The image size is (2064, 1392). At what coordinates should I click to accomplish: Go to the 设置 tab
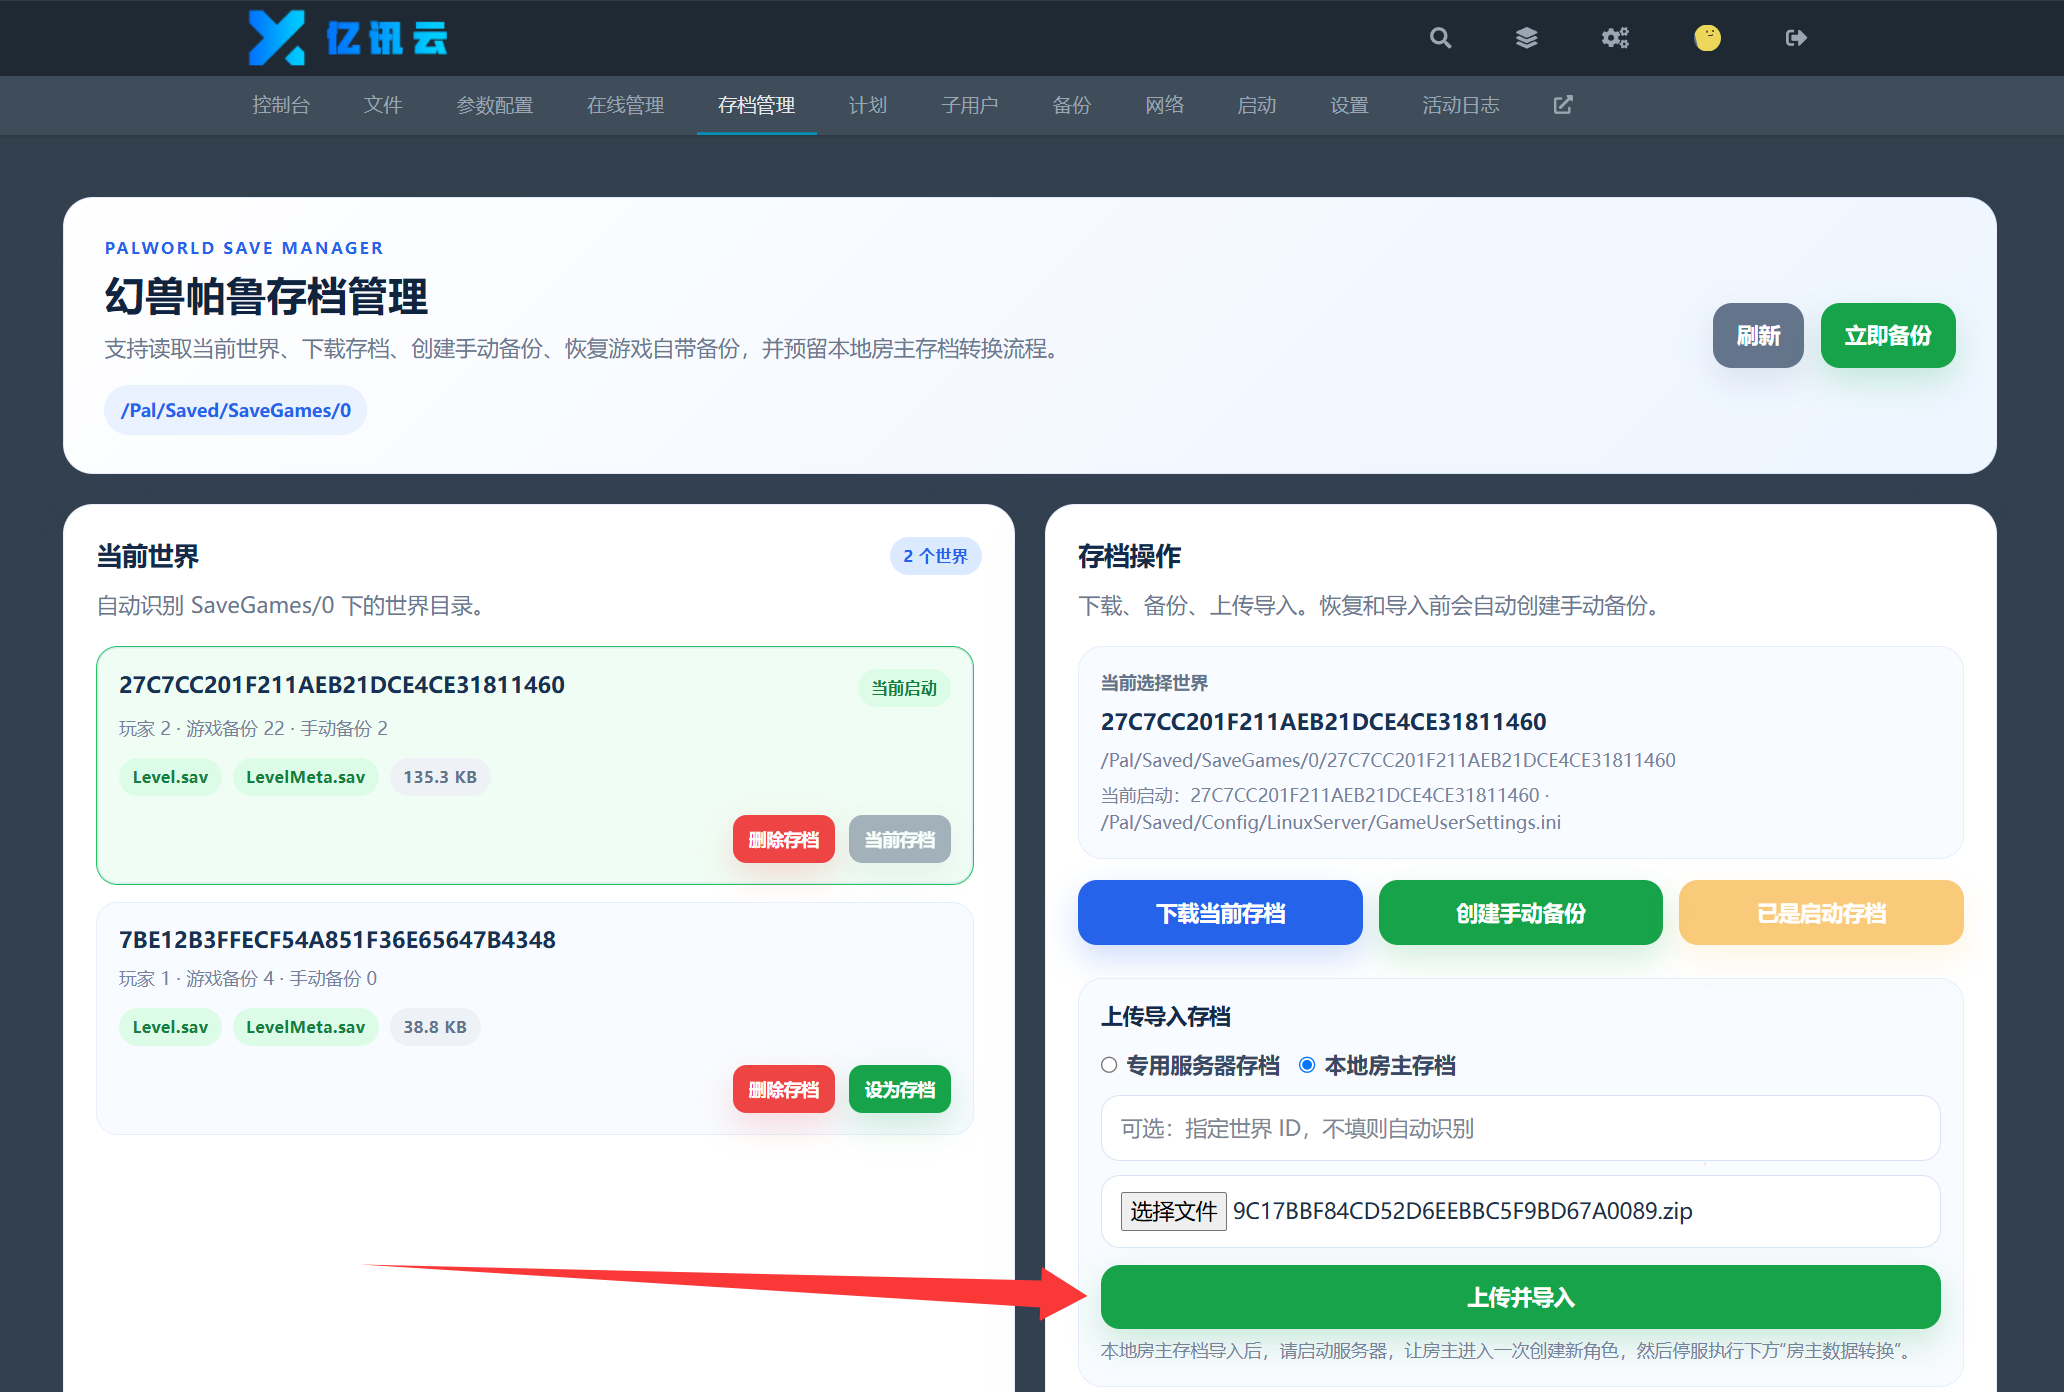1349,105
